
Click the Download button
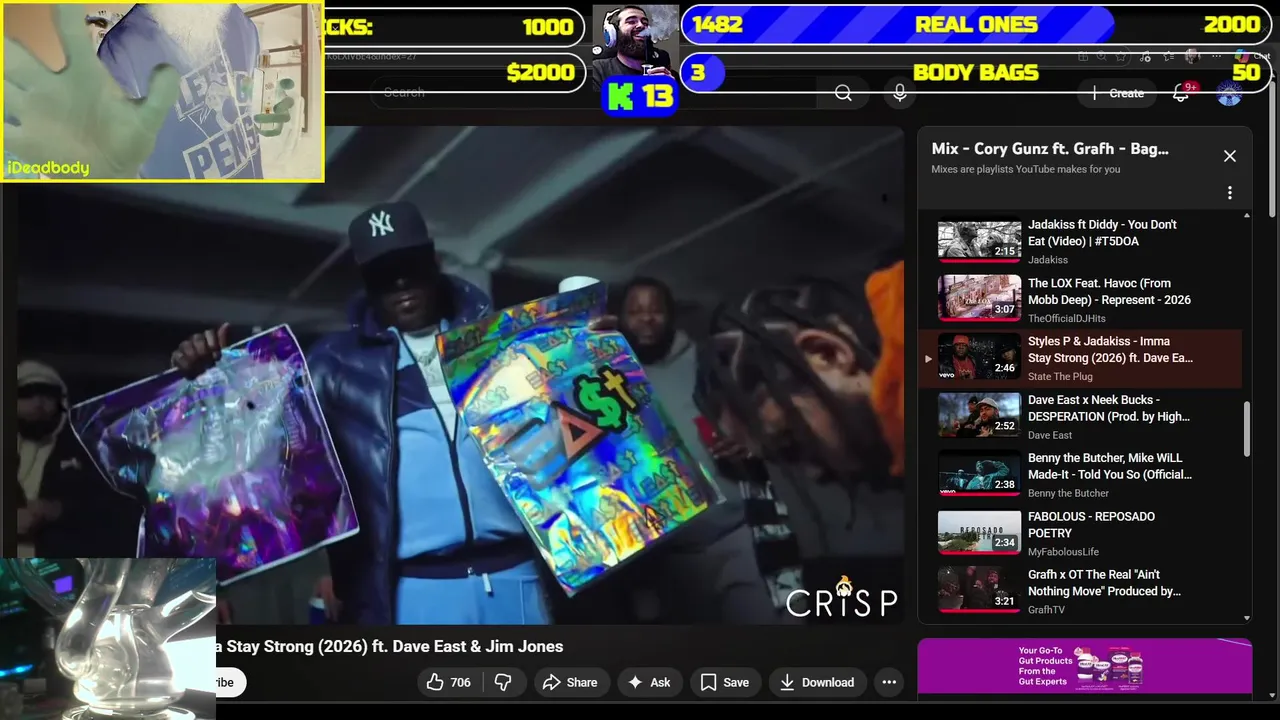817,682
